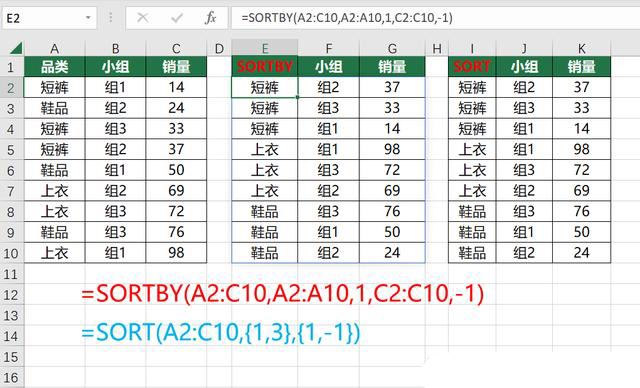The height and width of the screenshot is (388, 640).
Task: Select row 2 header
Action: coord(11,87)
